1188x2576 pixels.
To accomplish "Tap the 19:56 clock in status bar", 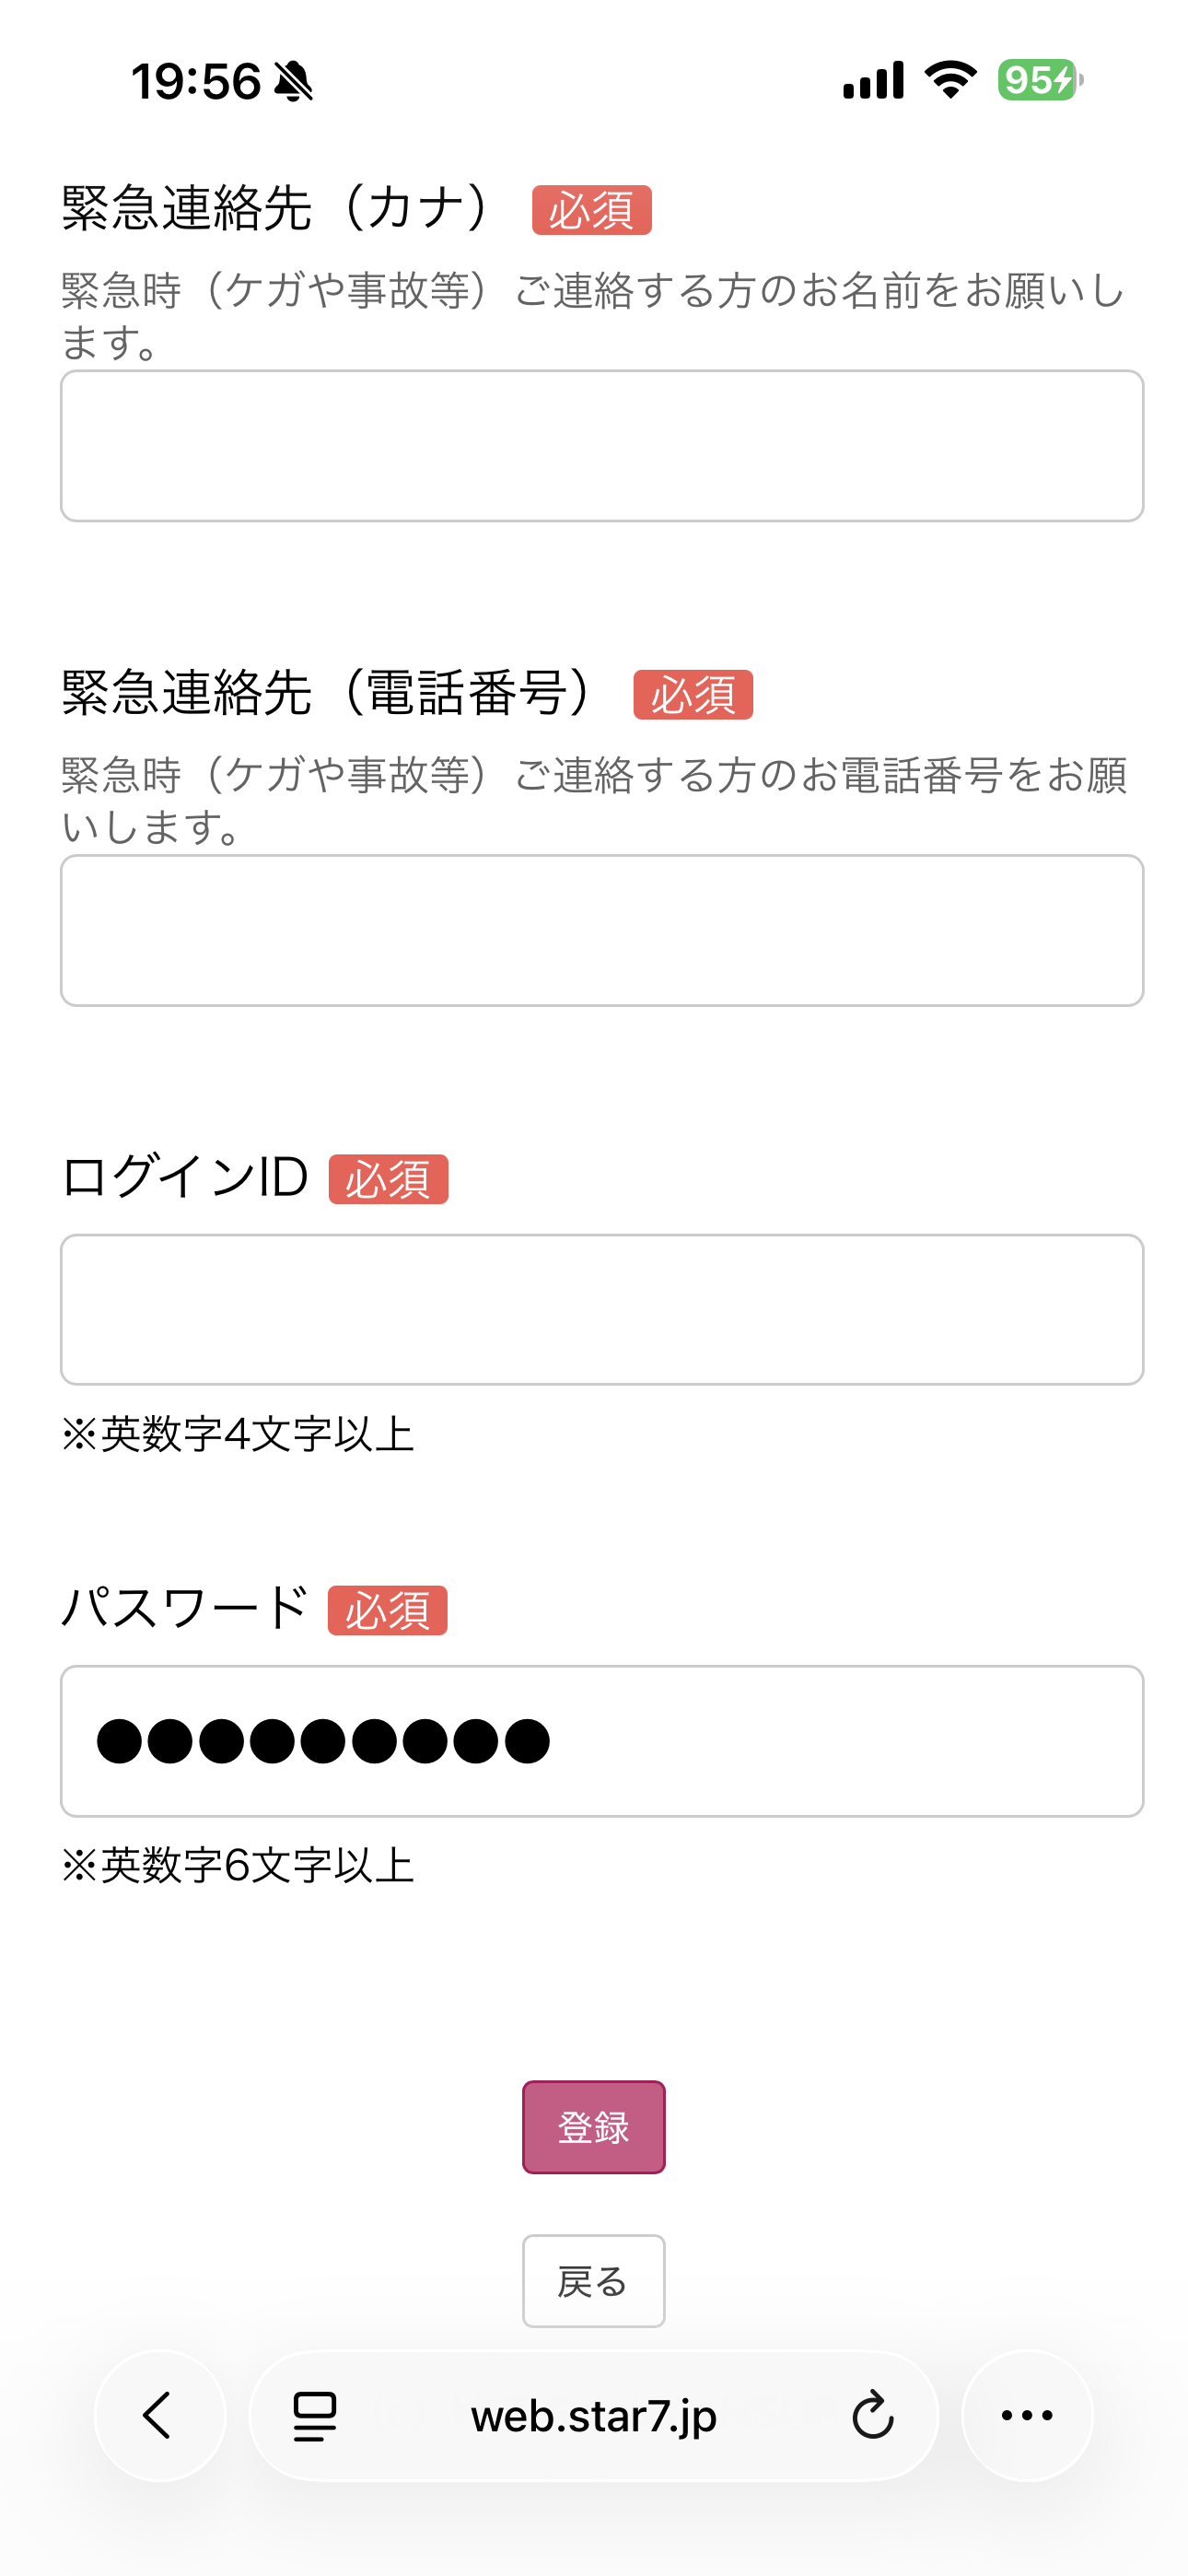I will [196, 82].
